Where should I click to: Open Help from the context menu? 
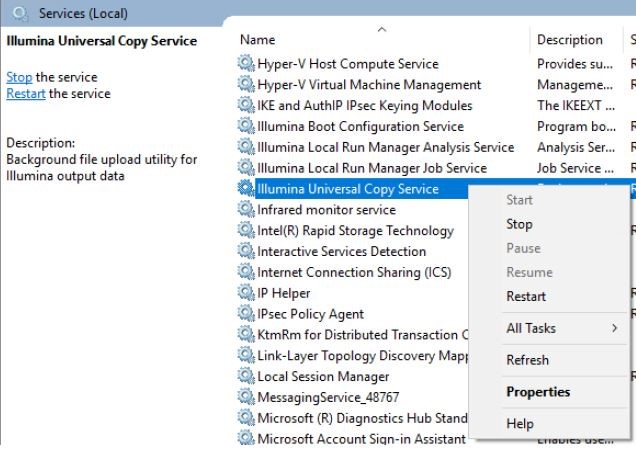click(x=520, y=424)
